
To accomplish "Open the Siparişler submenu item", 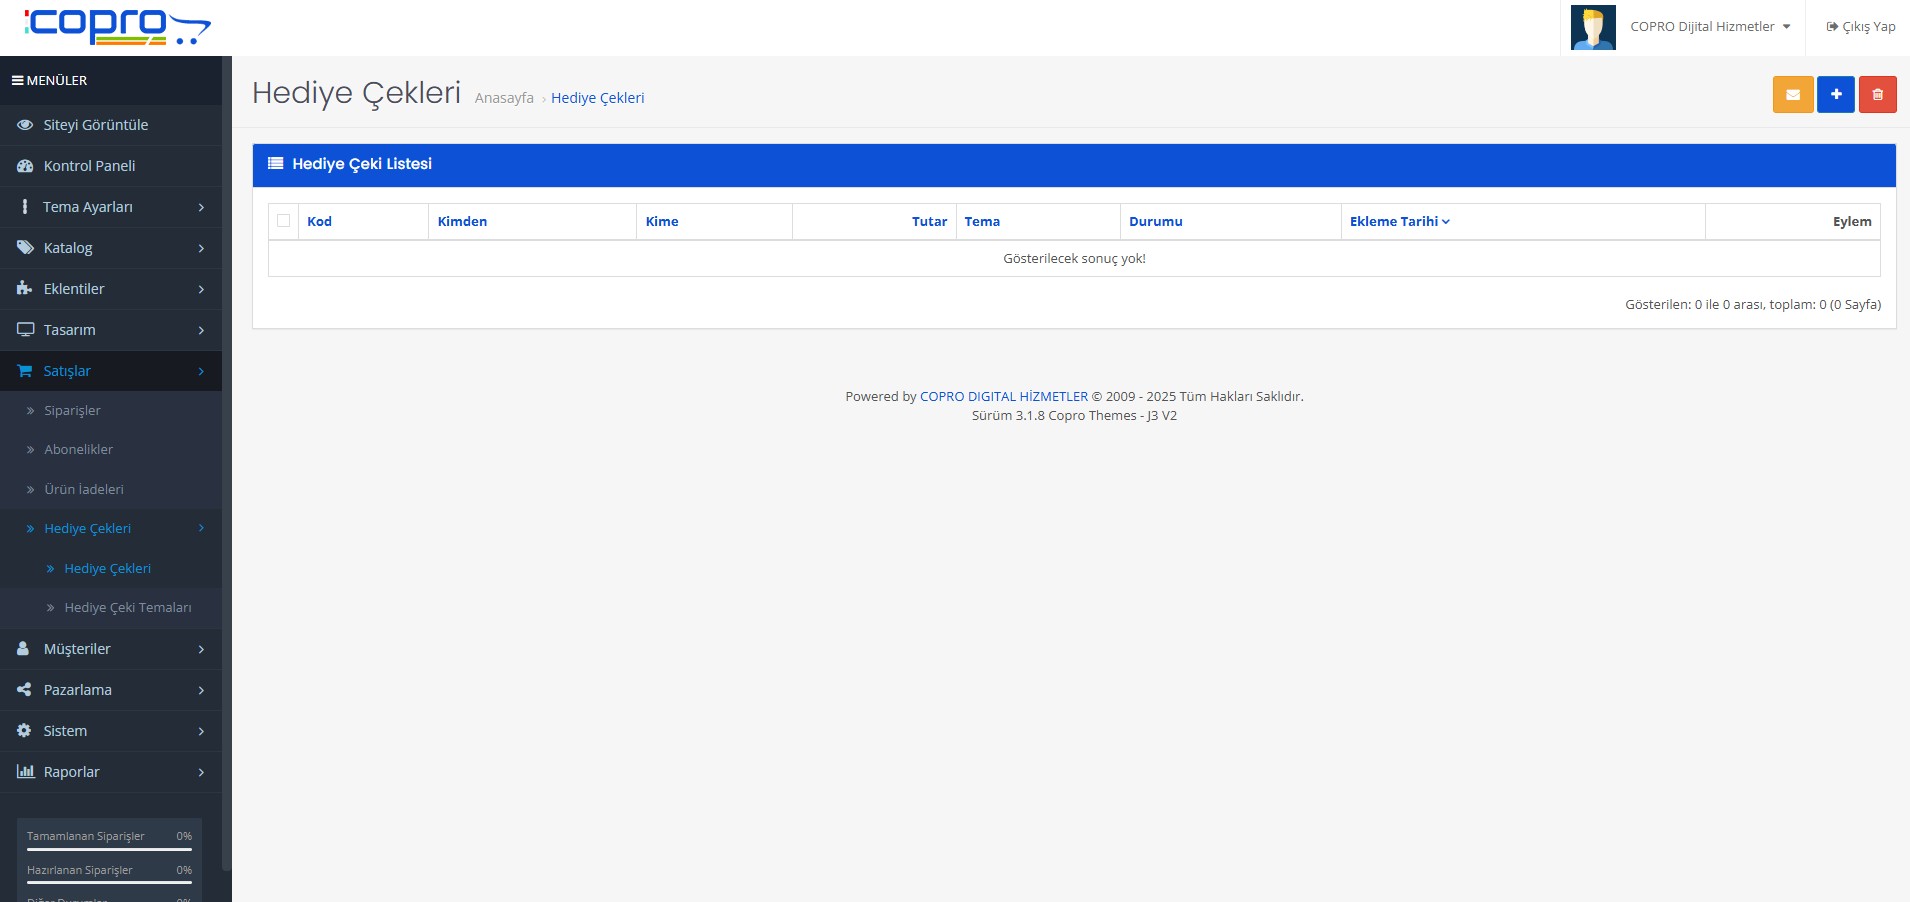I will pos(72,411).
